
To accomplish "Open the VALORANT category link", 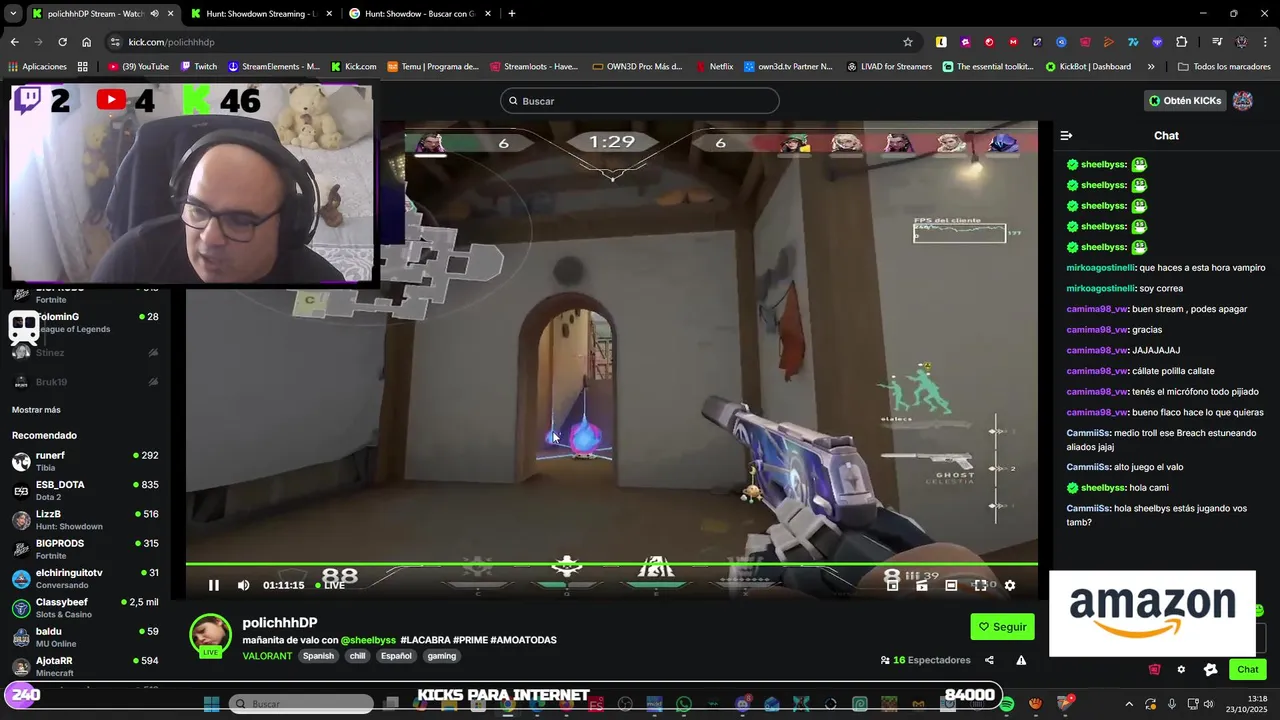I will point(267,656).
